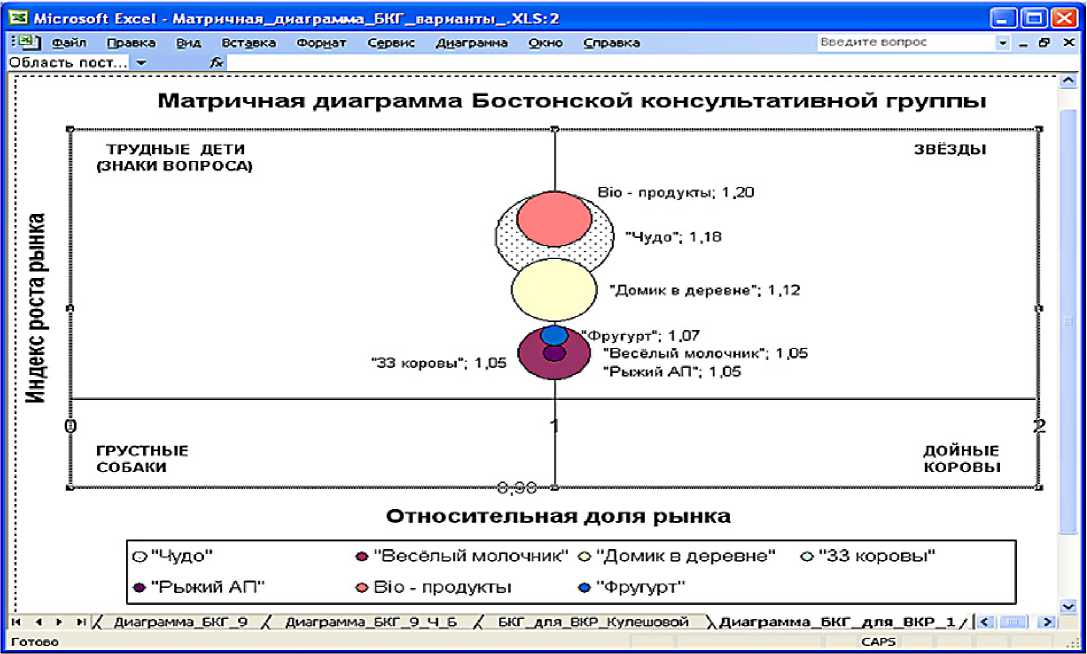
Task: Go to last sheet tab navigation arrow
Action: tap(81, 621)
